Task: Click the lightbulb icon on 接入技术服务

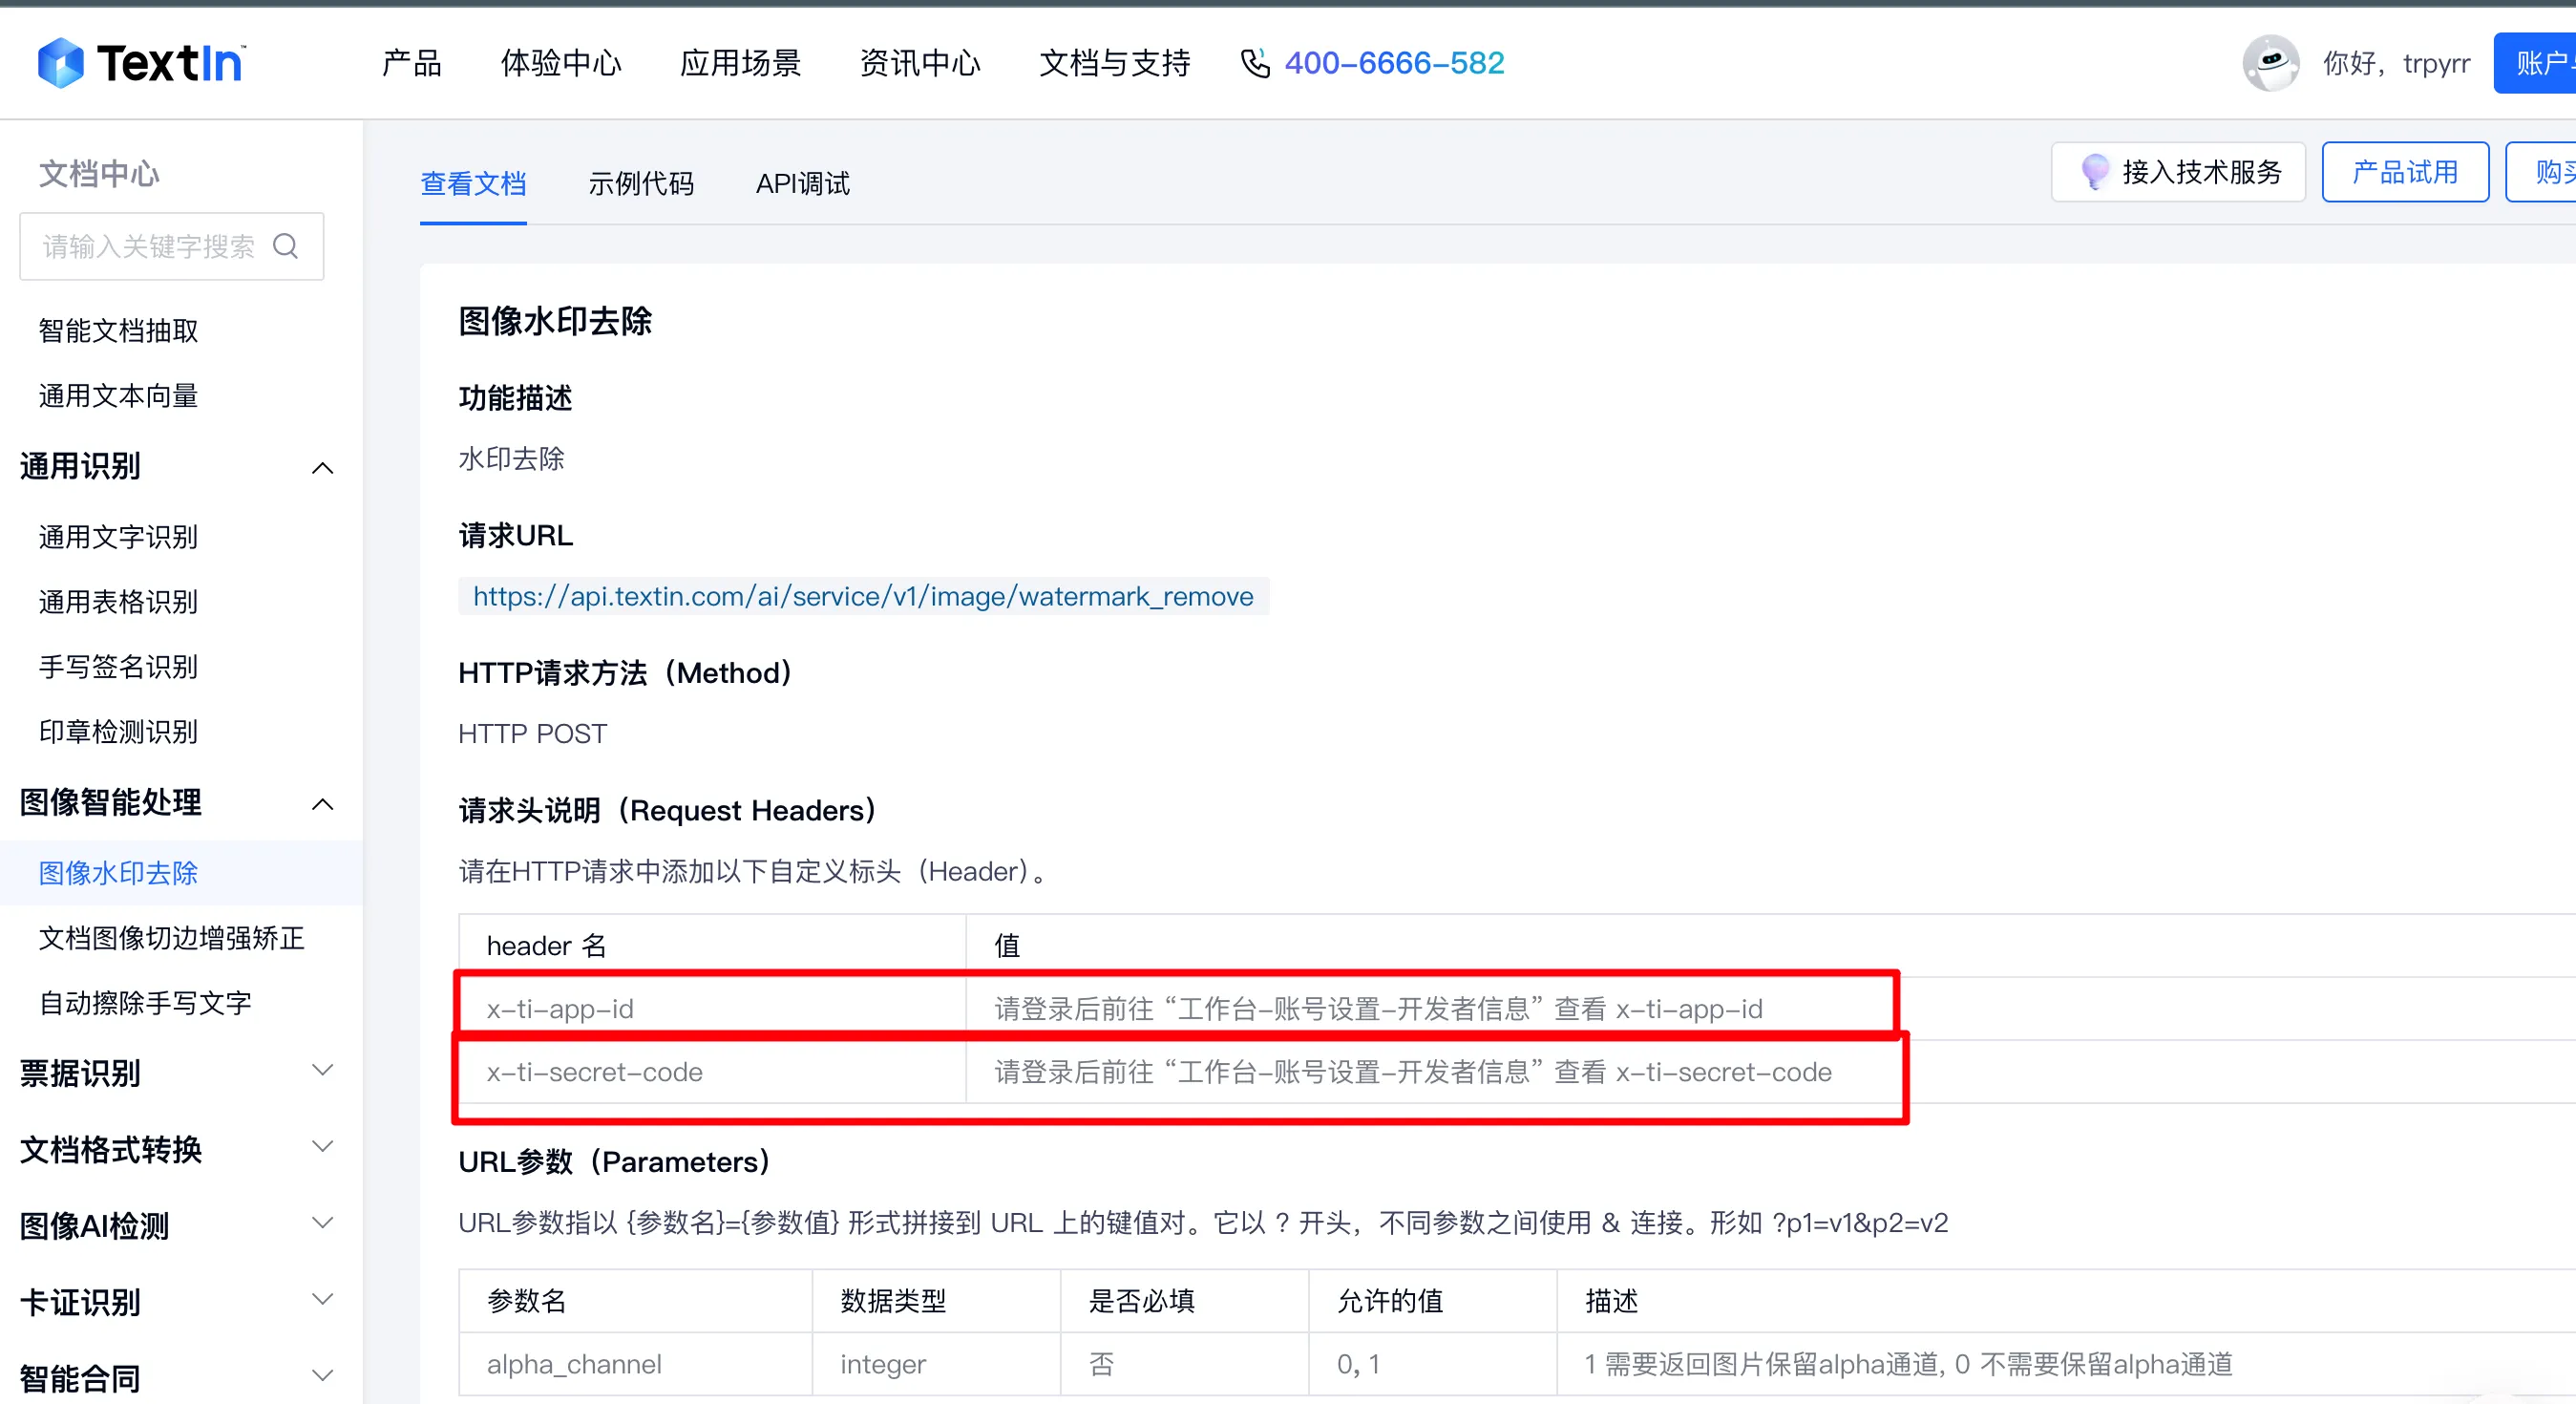Action: (2094, 172)
